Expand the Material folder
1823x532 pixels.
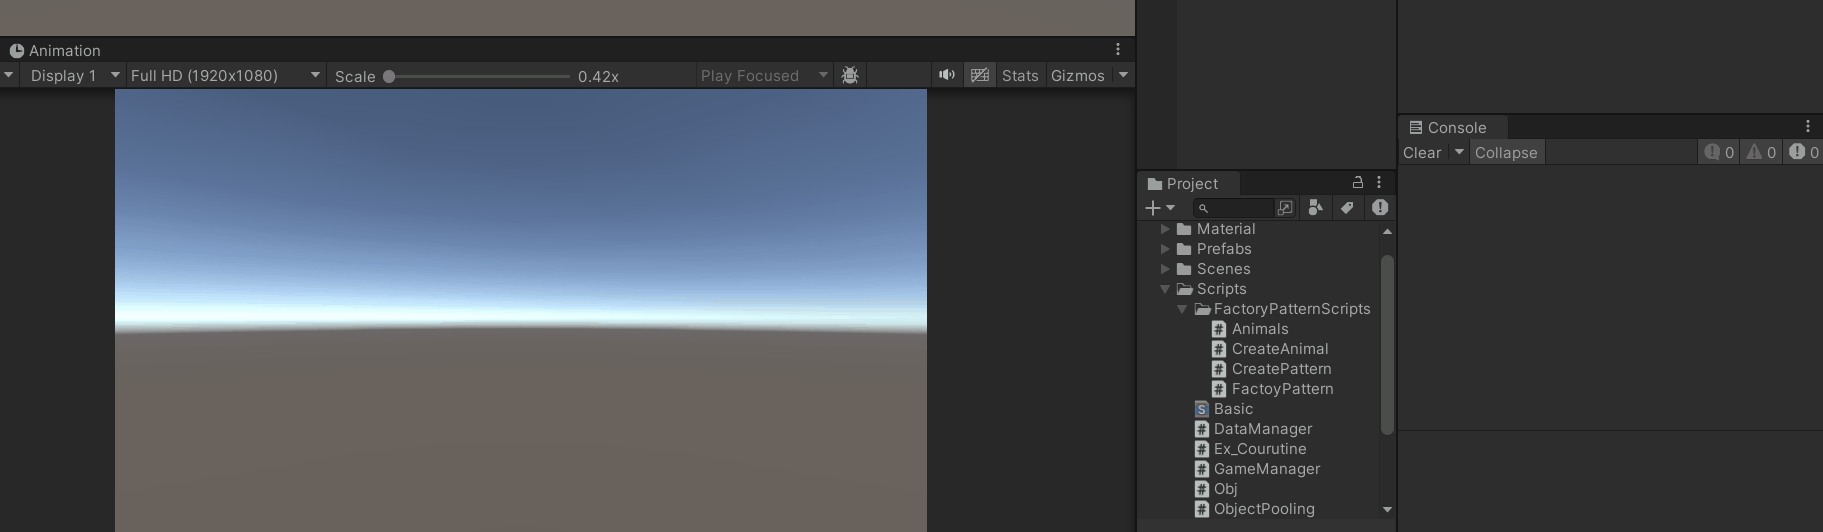pyautogui.click(x=1165, y=229)
